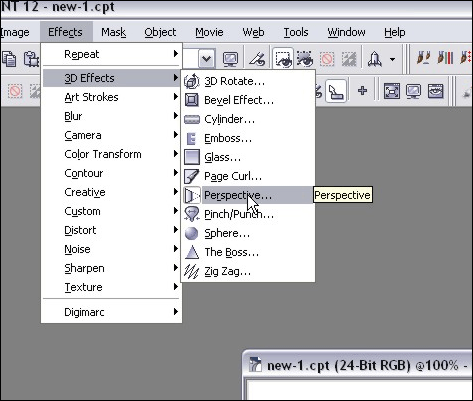The height and width of the screenshot is (401, 473).
Task: Open the Window menu
Action: [346, 32]
